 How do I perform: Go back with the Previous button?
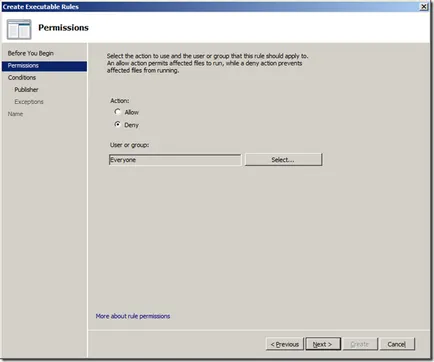point(285,344)
